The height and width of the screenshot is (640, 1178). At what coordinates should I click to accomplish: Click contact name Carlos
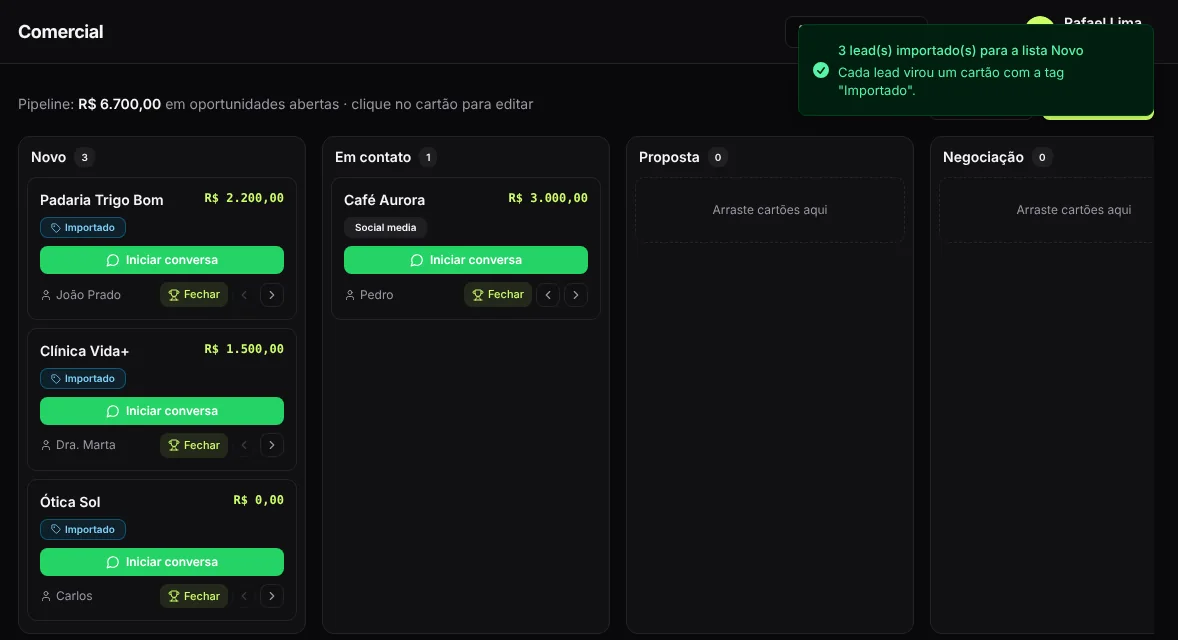pos(74,596)
